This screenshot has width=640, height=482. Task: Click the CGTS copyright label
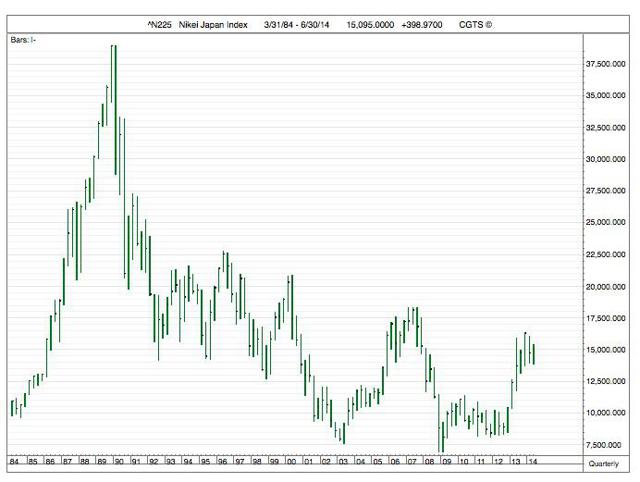click(476, 25)
